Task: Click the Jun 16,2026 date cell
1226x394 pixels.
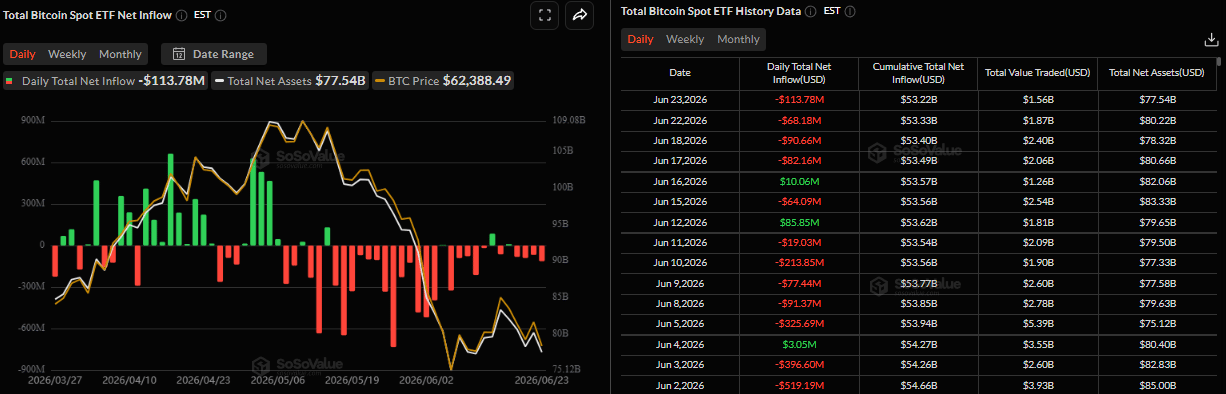Action: (680, 181)
